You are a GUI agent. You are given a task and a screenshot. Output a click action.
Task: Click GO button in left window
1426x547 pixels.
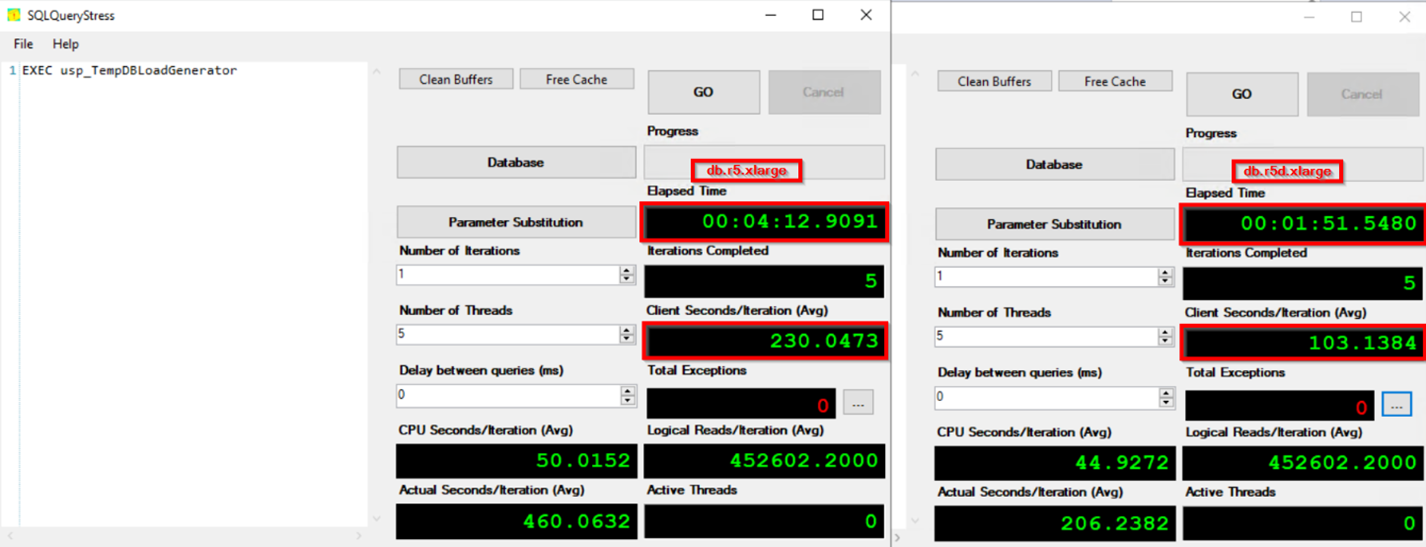(x=703, y=92)
